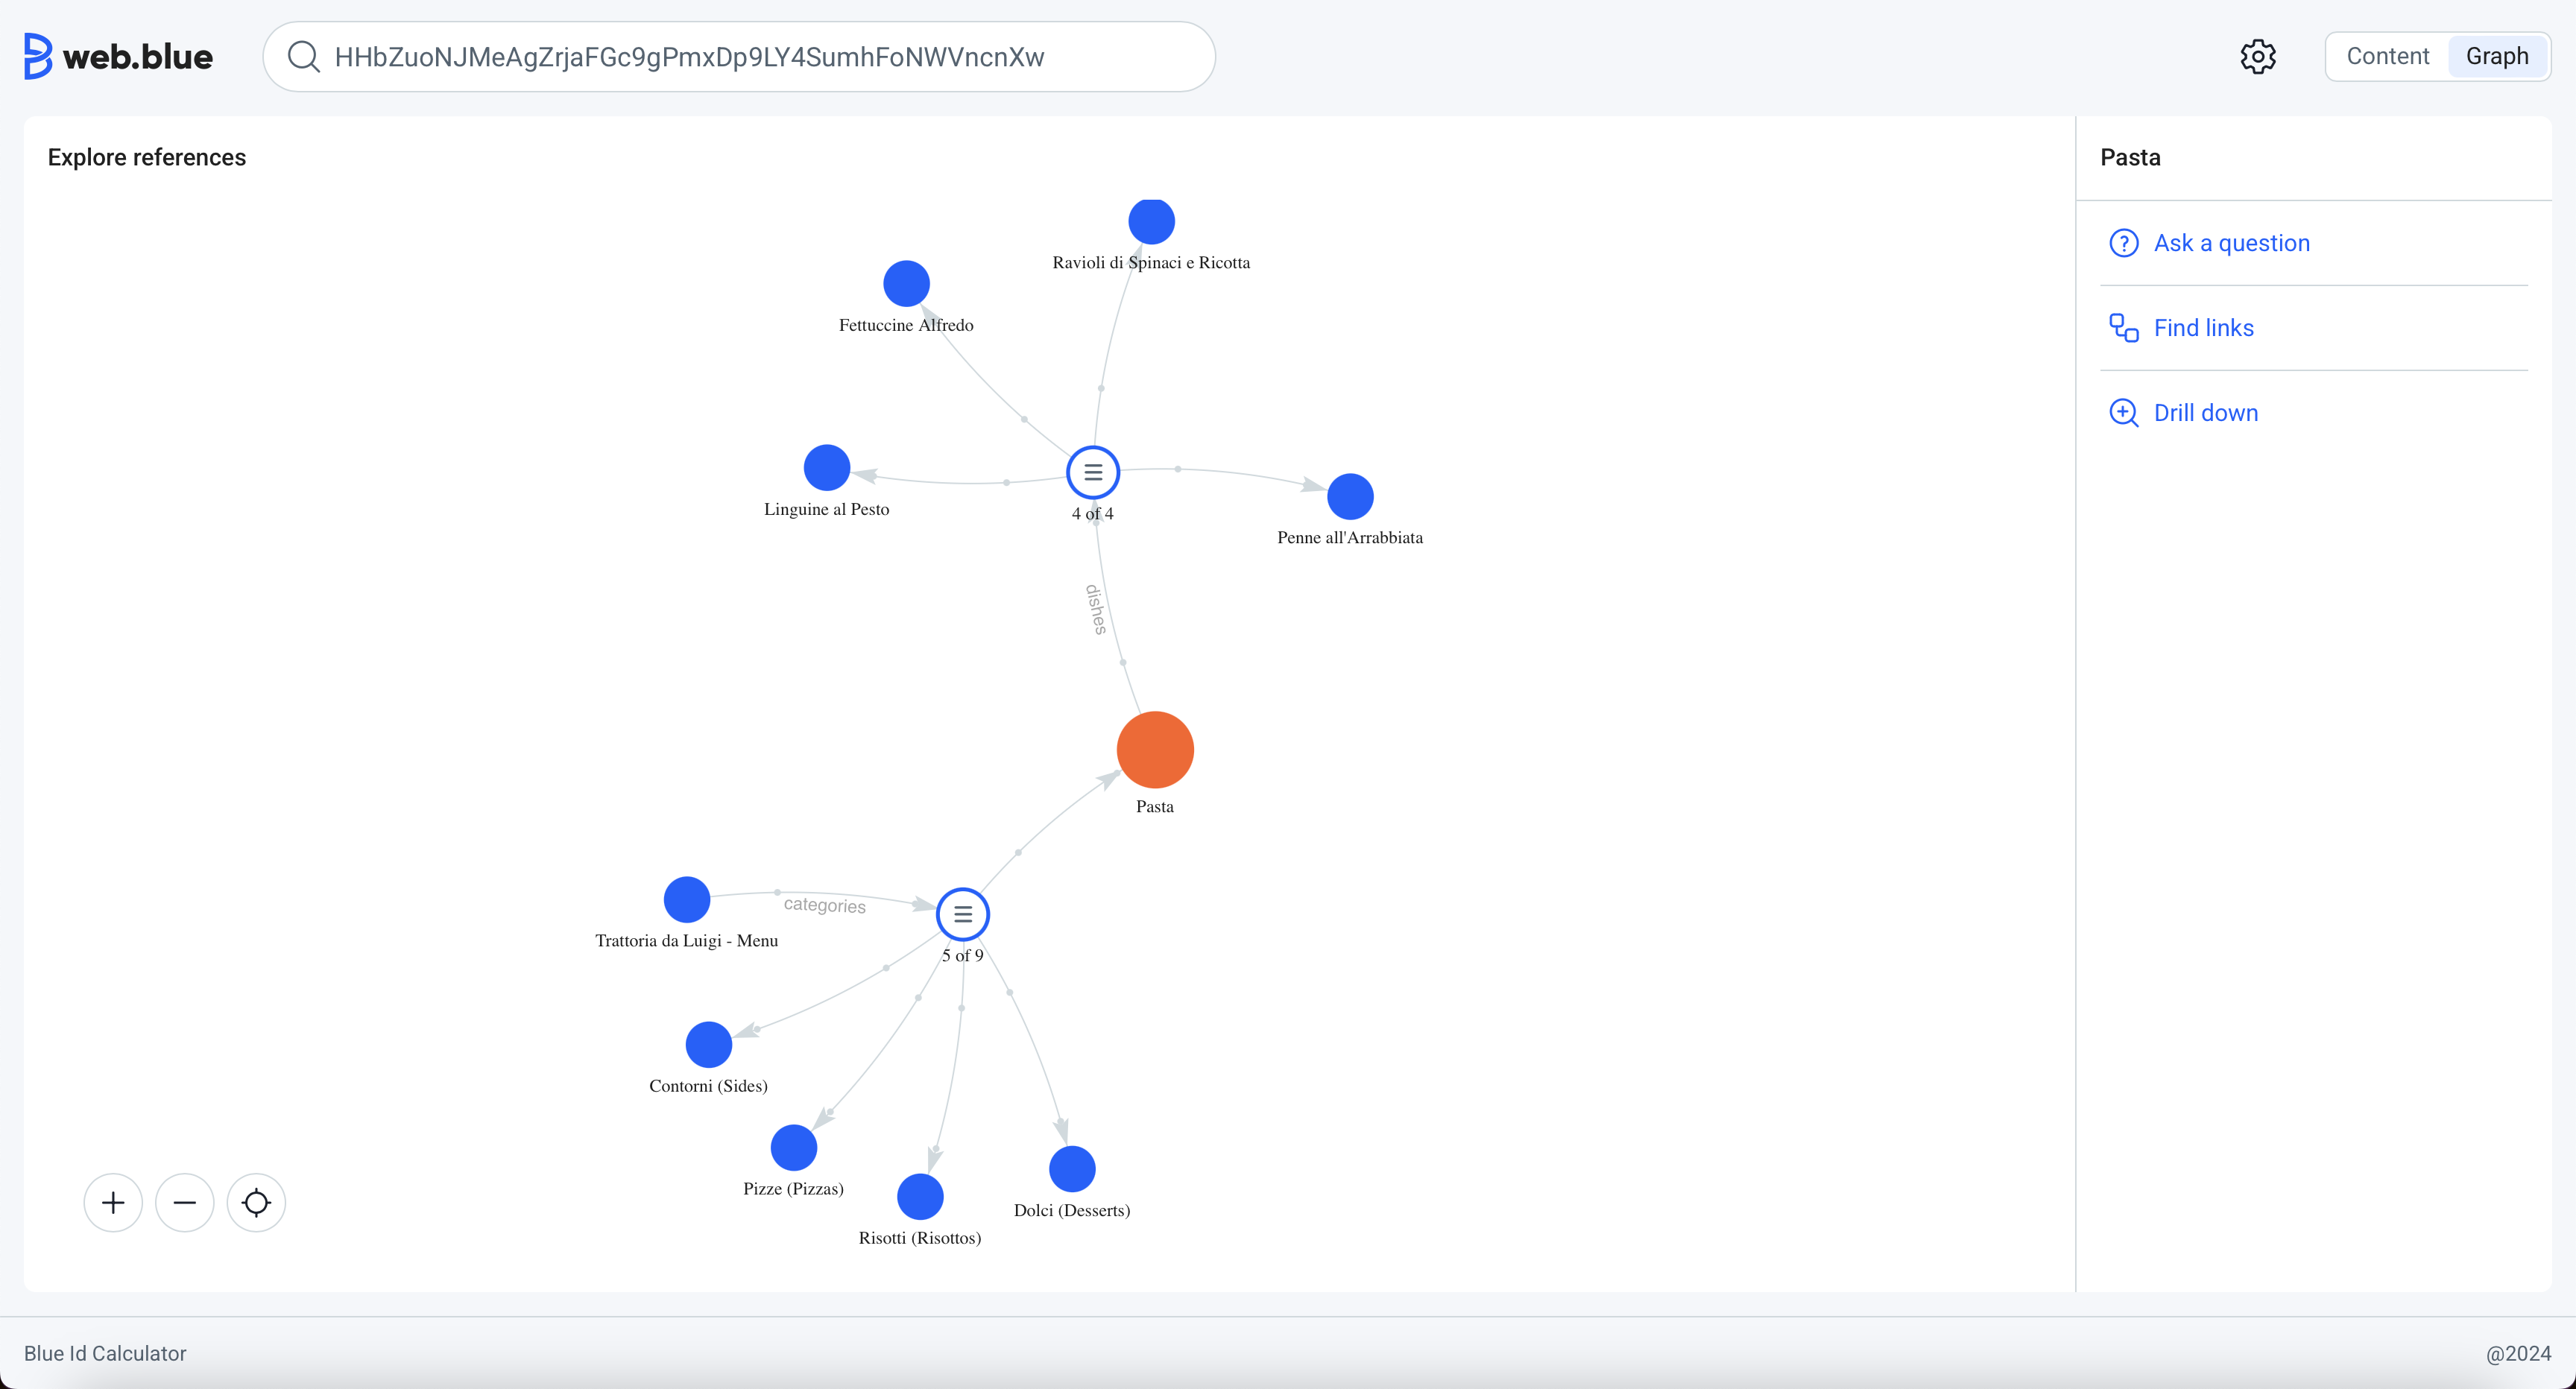The image size is (2576, 1389).
Task: Select the Linguine al Pesto node
Action: 827,468
